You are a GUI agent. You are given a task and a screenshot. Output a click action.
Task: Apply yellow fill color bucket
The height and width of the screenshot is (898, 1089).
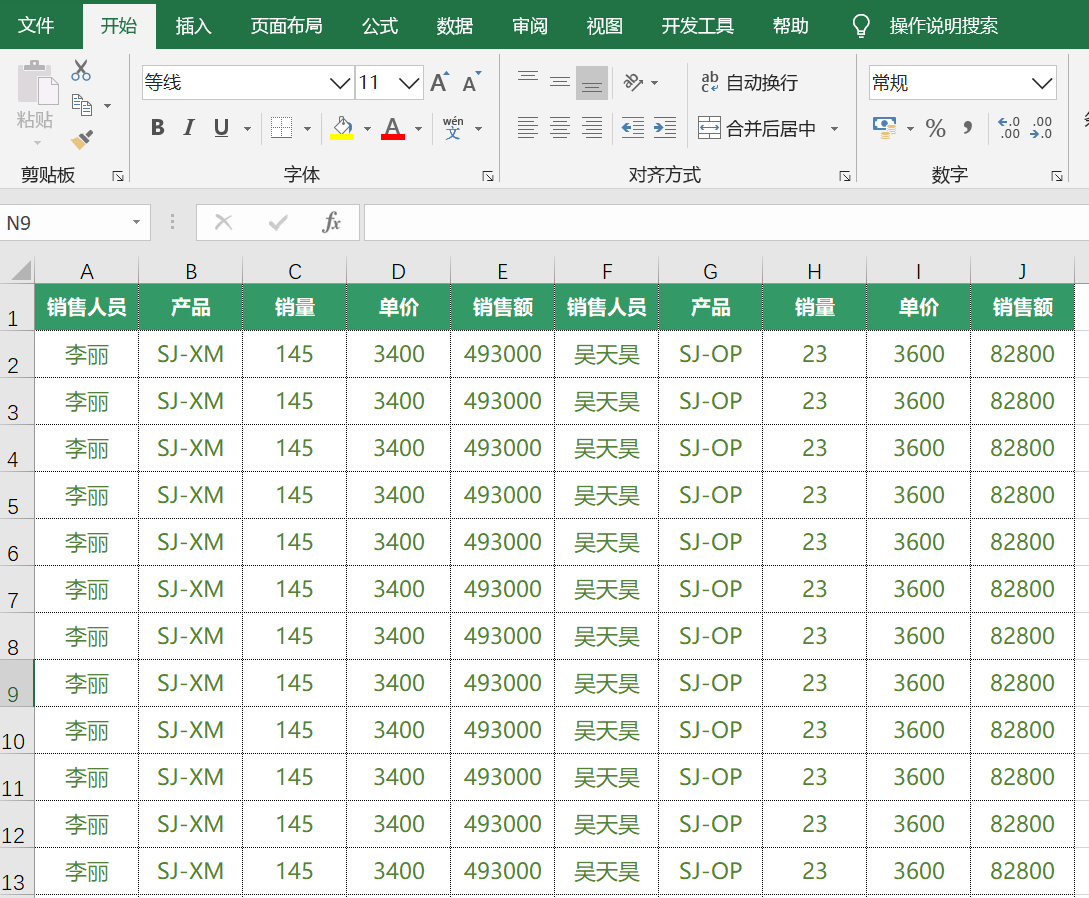click(342, 128)
